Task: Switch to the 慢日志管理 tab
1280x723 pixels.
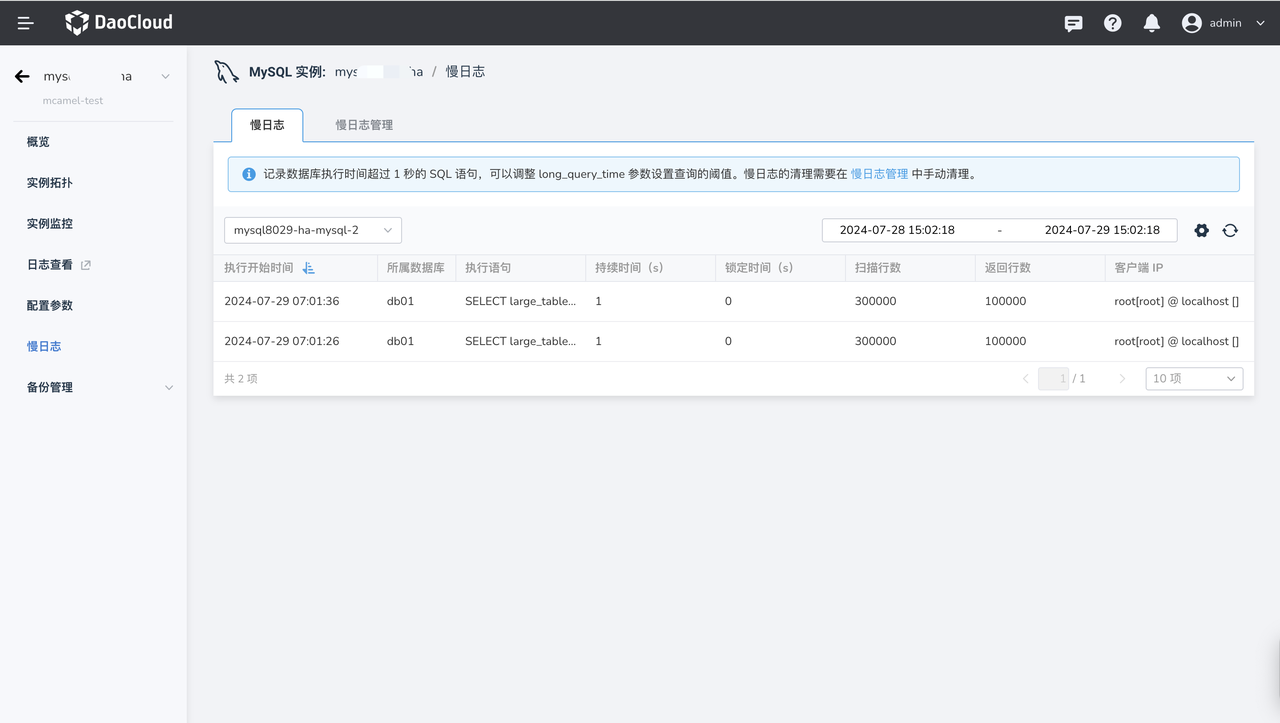Action: (x=364, y=125)
